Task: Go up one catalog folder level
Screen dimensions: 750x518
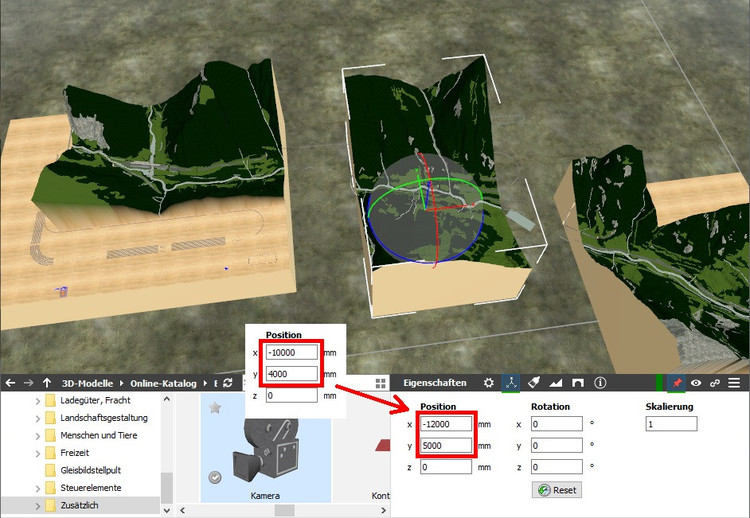Action: point(46,383)
